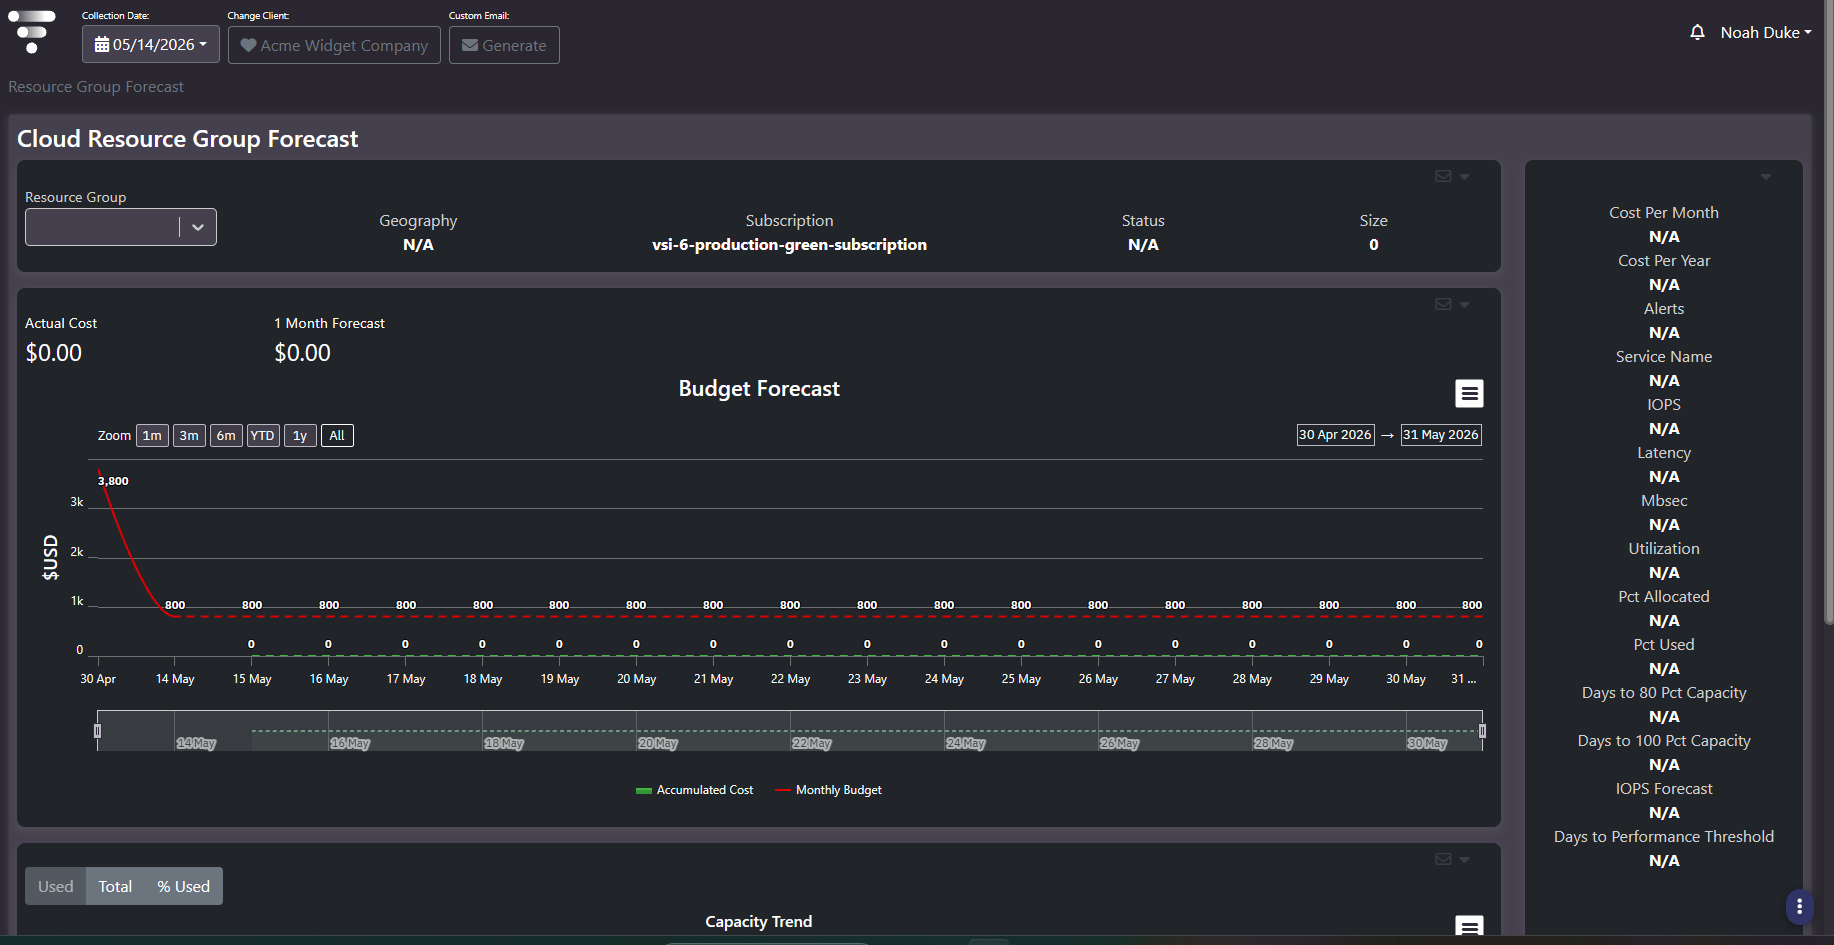Expand the Noah Duke user menu

point(1765,32)
